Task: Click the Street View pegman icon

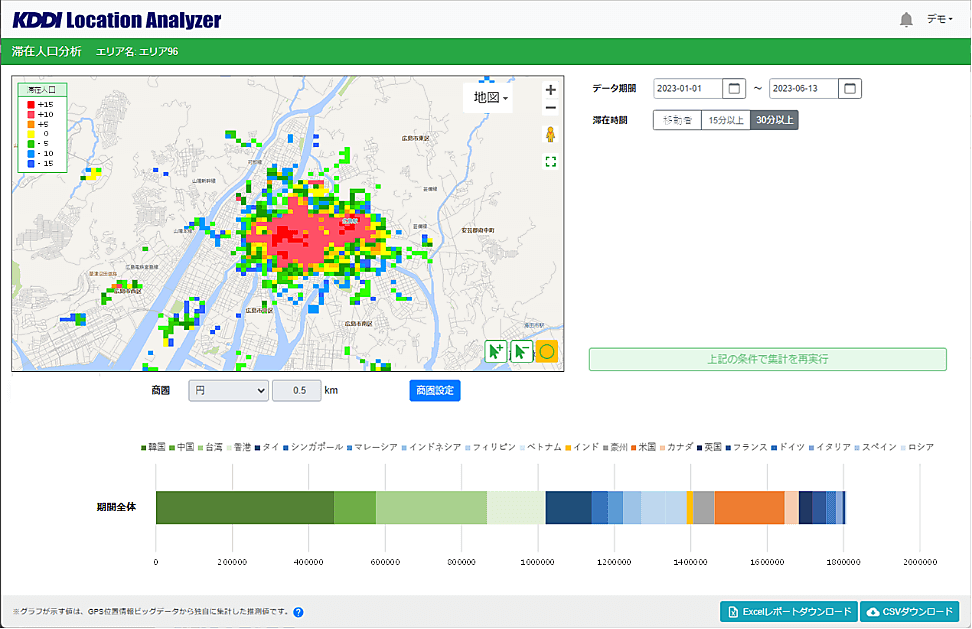Action: [551, 135]
